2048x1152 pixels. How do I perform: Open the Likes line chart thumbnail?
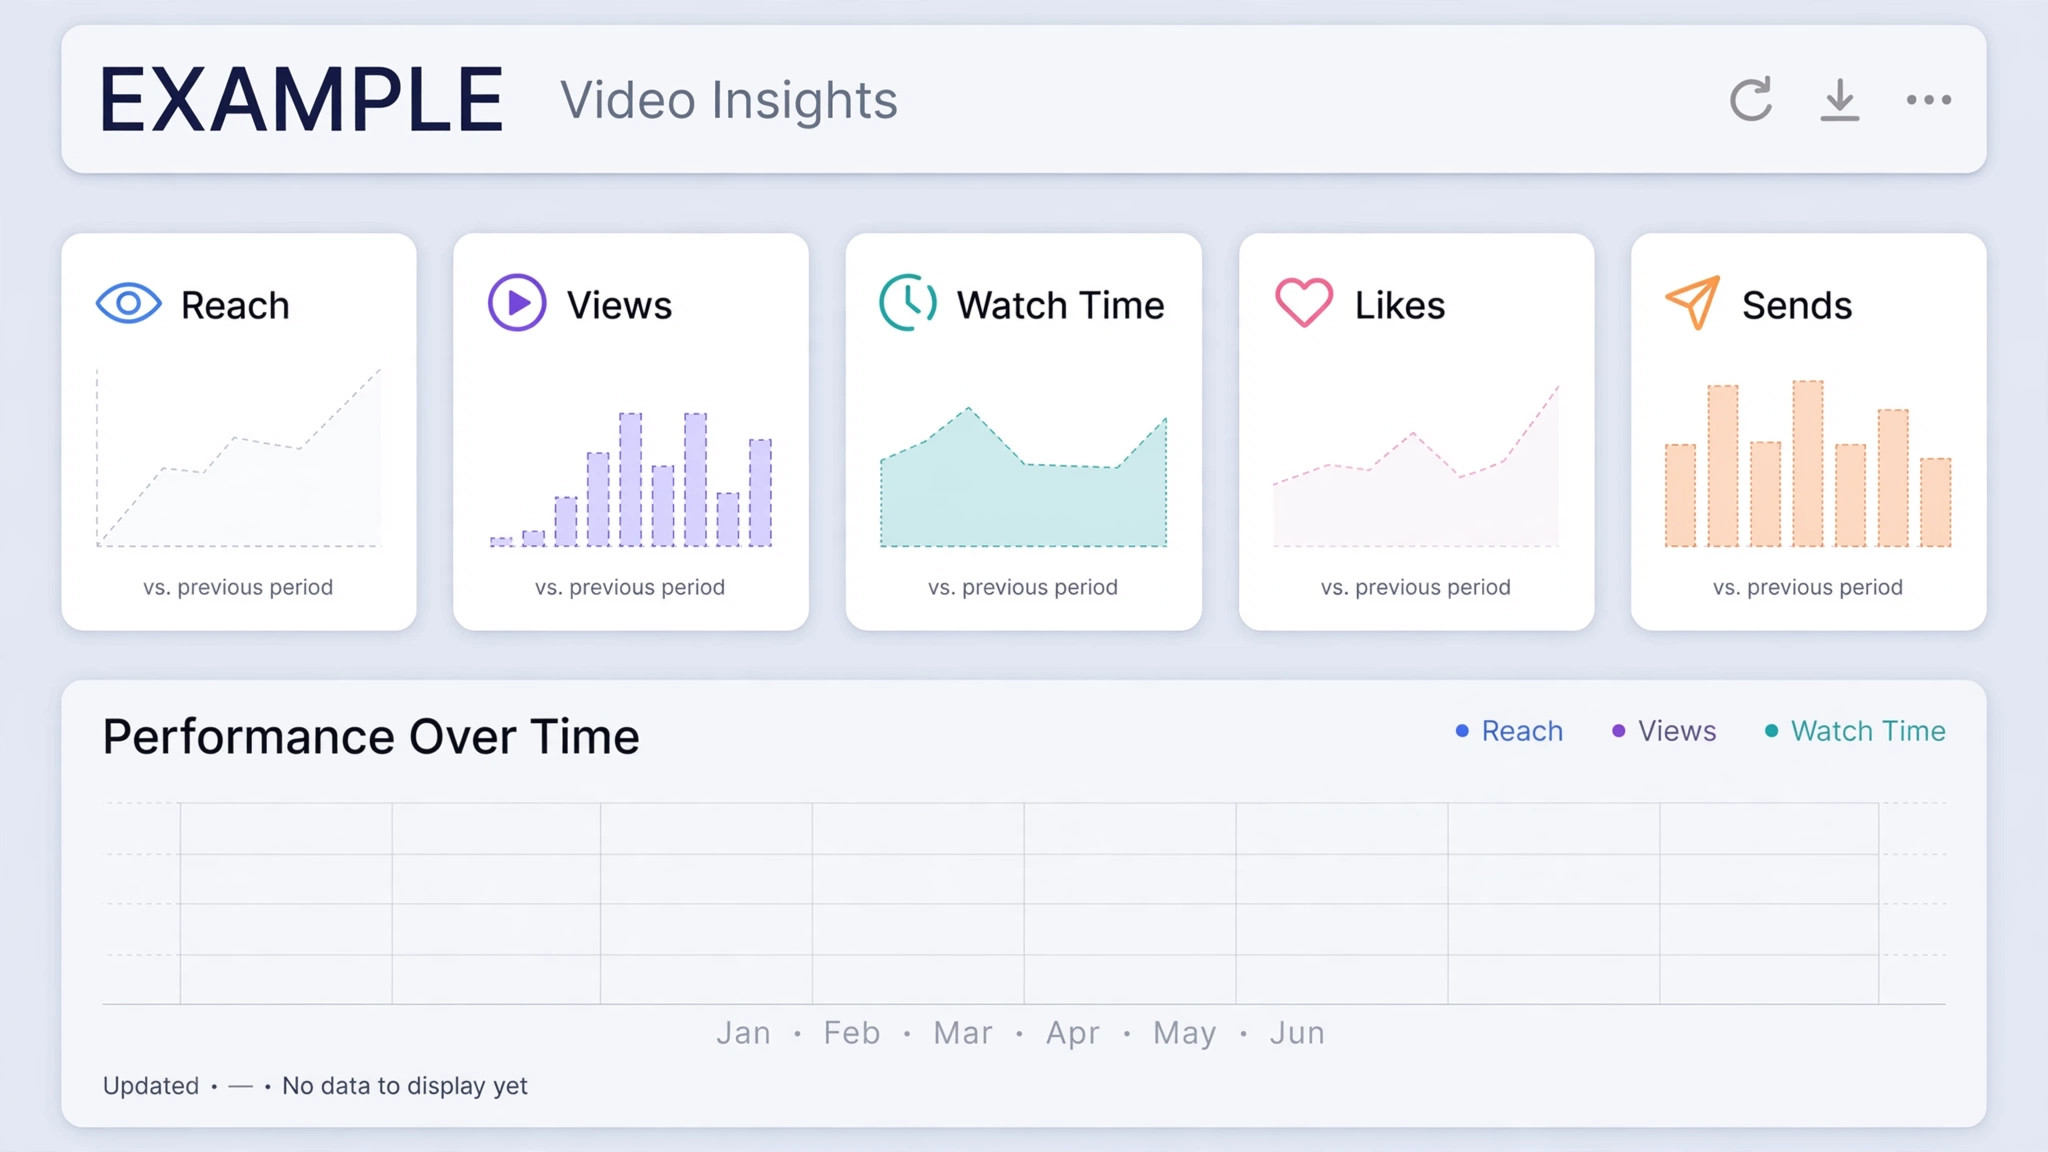point(1416,466)
